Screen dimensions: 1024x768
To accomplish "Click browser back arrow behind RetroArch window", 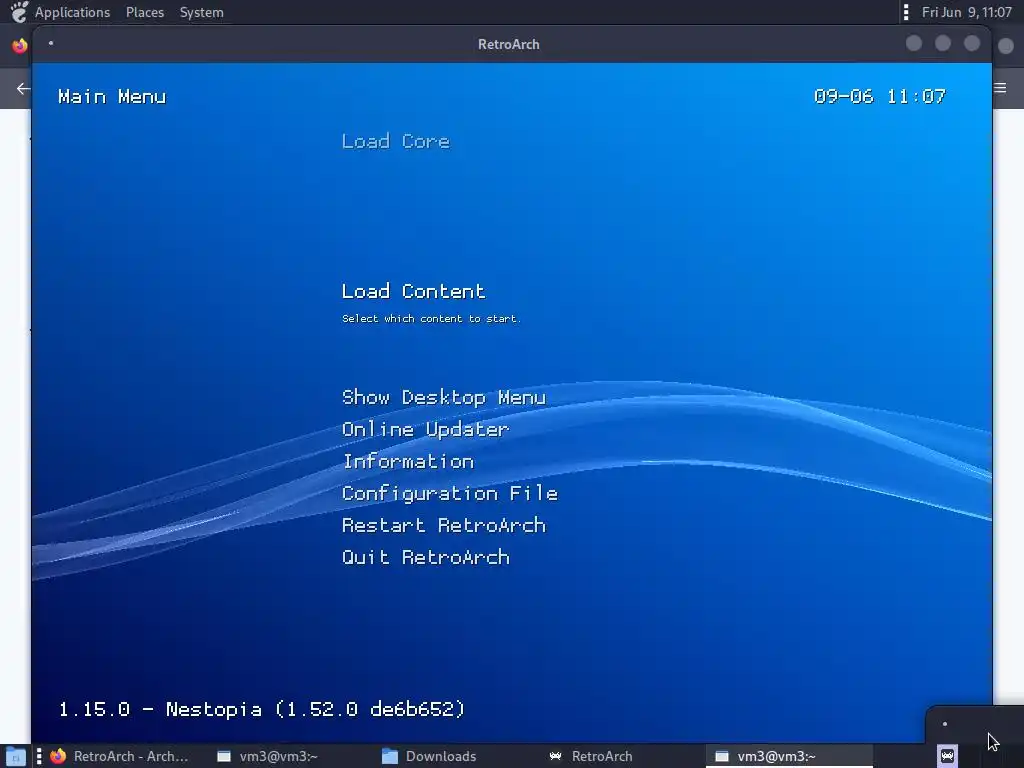I will click(23, 88).
